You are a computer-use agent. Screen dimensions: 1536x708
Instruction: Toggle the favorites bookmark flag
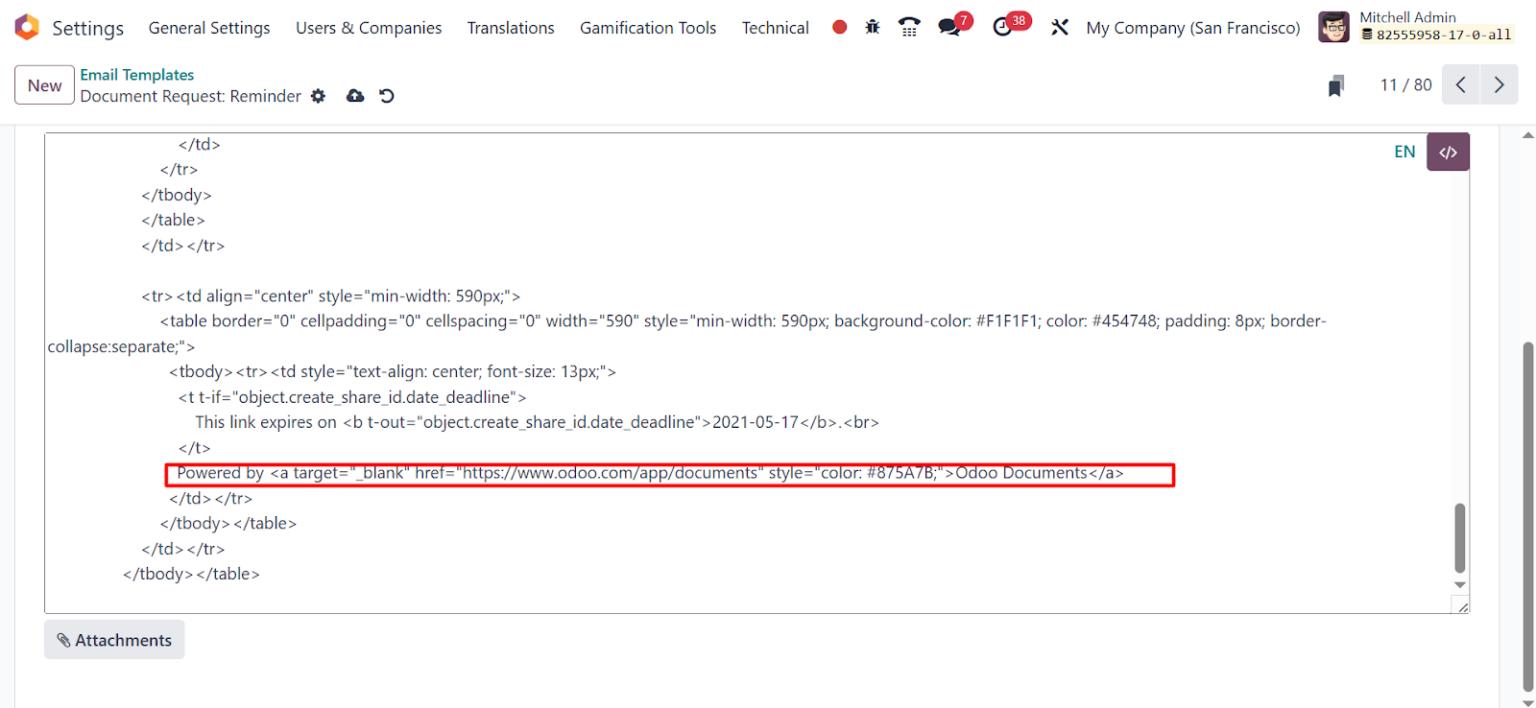(1335, 85)
